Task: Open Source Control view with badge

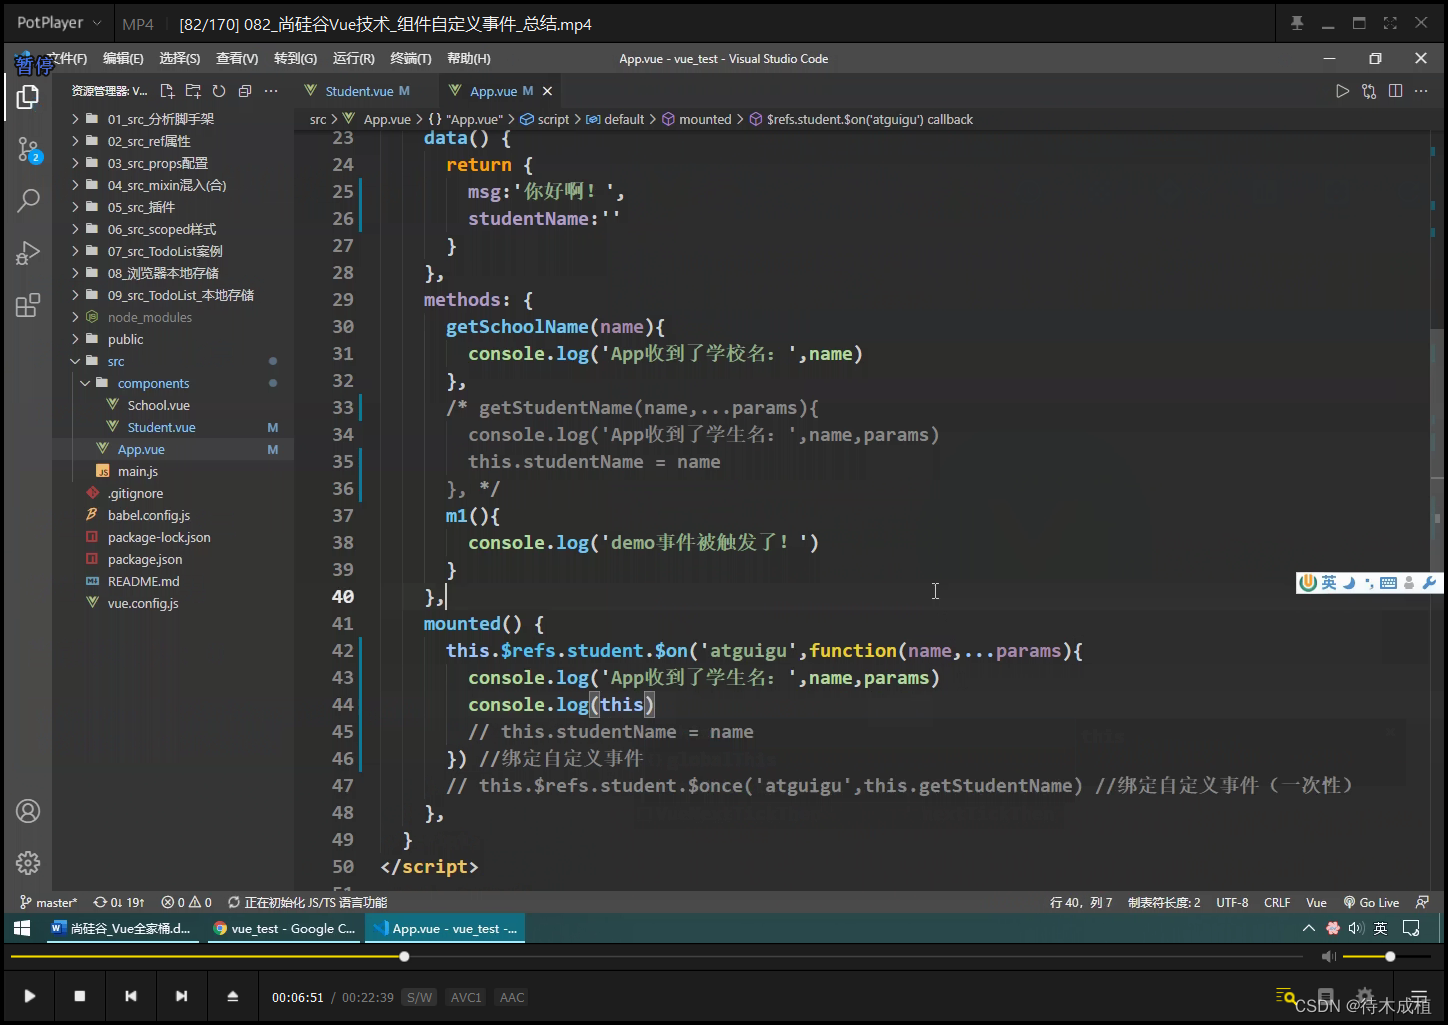Action: [x=28, y=151]
